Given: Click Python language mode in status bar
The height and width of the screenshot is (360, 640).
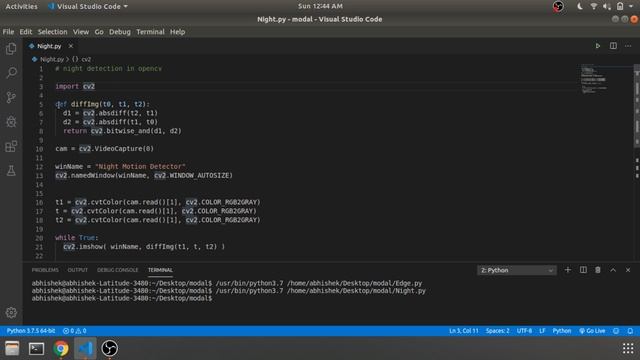Looking at the screenshot, I should click(562, 331).
